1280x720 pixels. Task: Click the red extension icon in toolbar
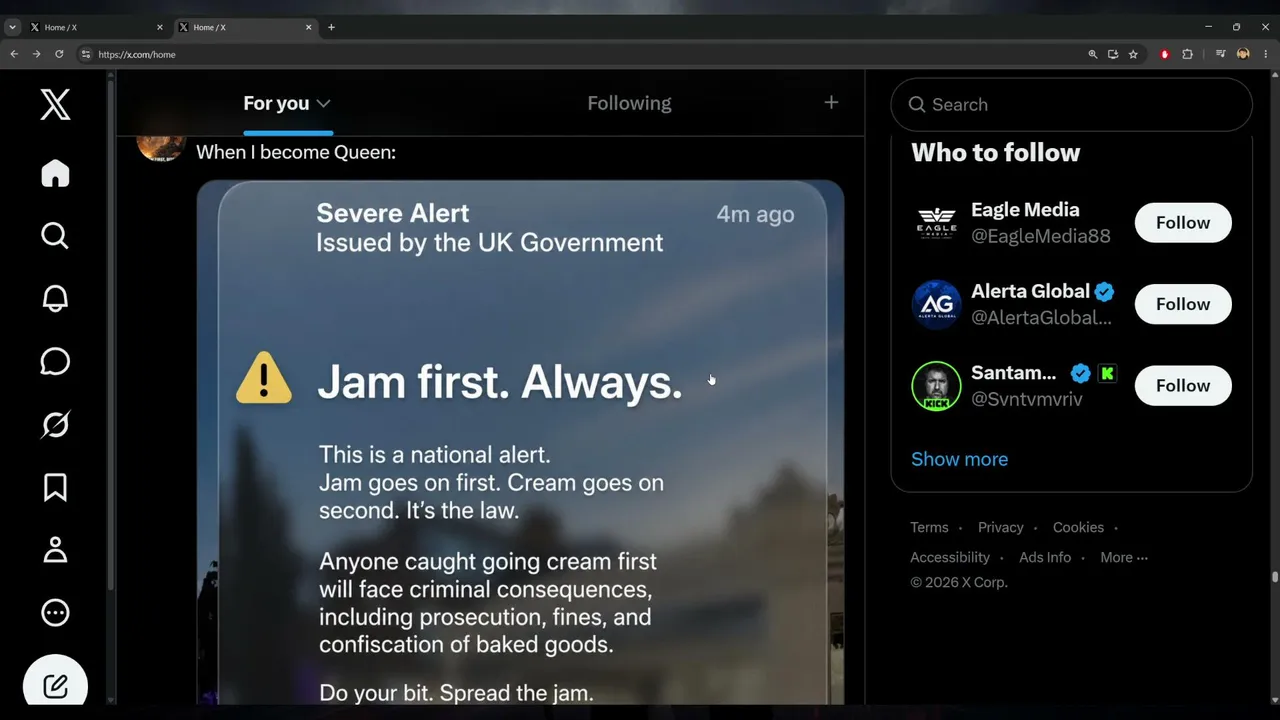tap(1165, 54)
